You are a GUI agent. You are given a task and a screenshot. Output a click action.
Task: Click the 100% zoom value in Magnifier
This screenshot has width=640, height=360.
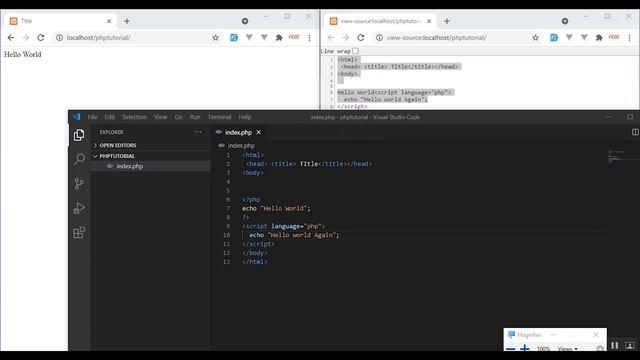tap(543, 349)
